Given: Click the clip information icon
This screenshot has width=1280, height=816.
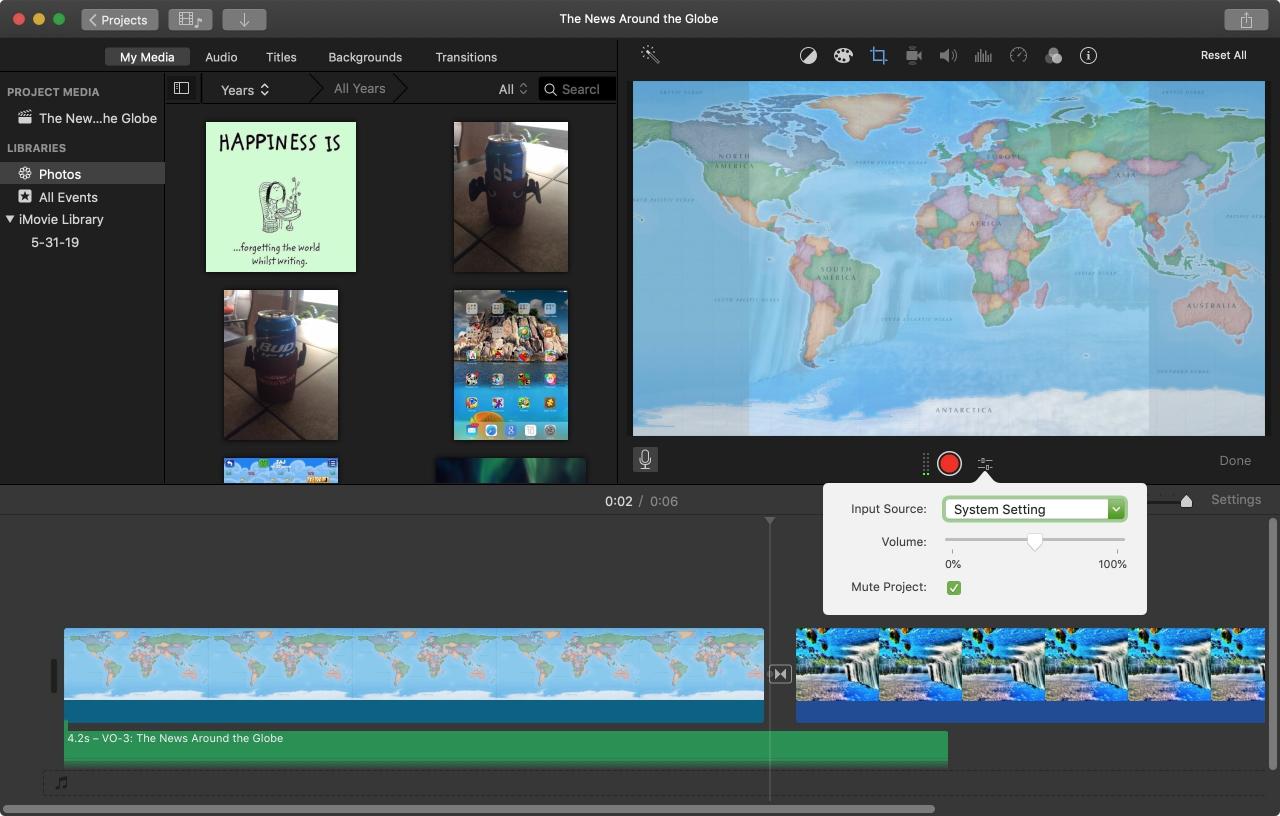Looking at the screenshot, I should coord(1088,56).
